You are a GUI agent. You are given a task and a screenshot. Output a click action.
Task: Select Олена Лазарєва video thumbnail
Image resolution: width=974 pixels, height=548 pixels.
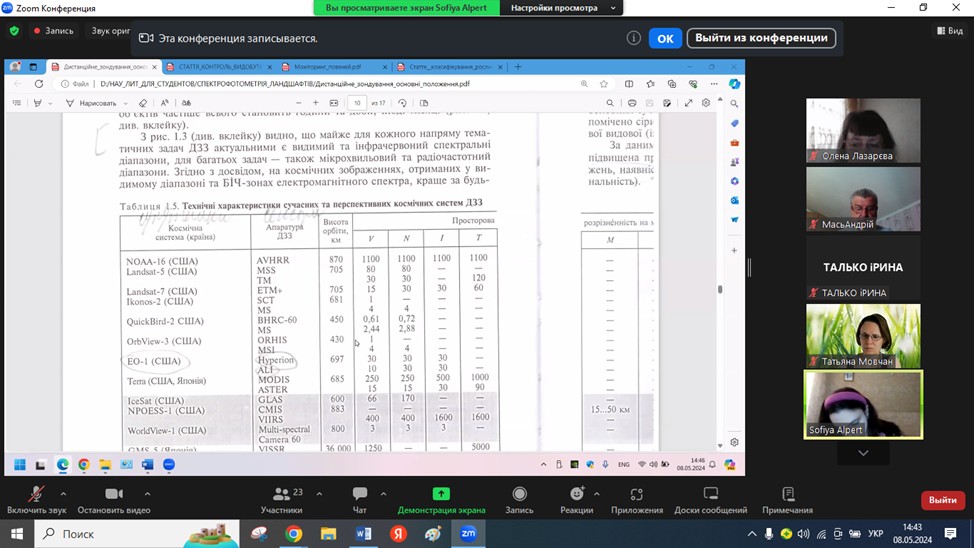click(x=863, y=130)
